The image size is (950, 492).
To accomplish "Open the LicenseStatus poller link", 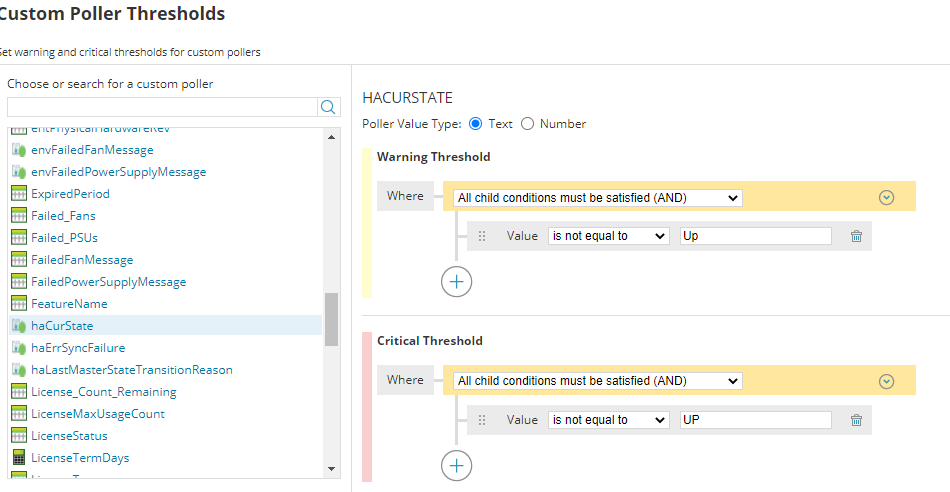I will point(69,436).
